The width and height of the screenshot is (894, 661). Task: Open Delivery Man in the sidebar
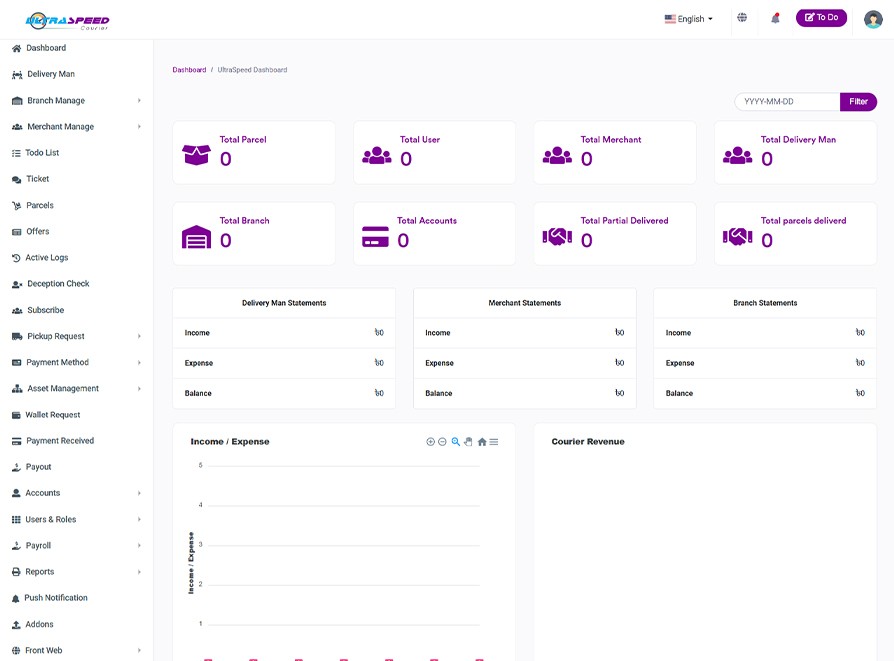pyautogui.click(x=50, y=74)
